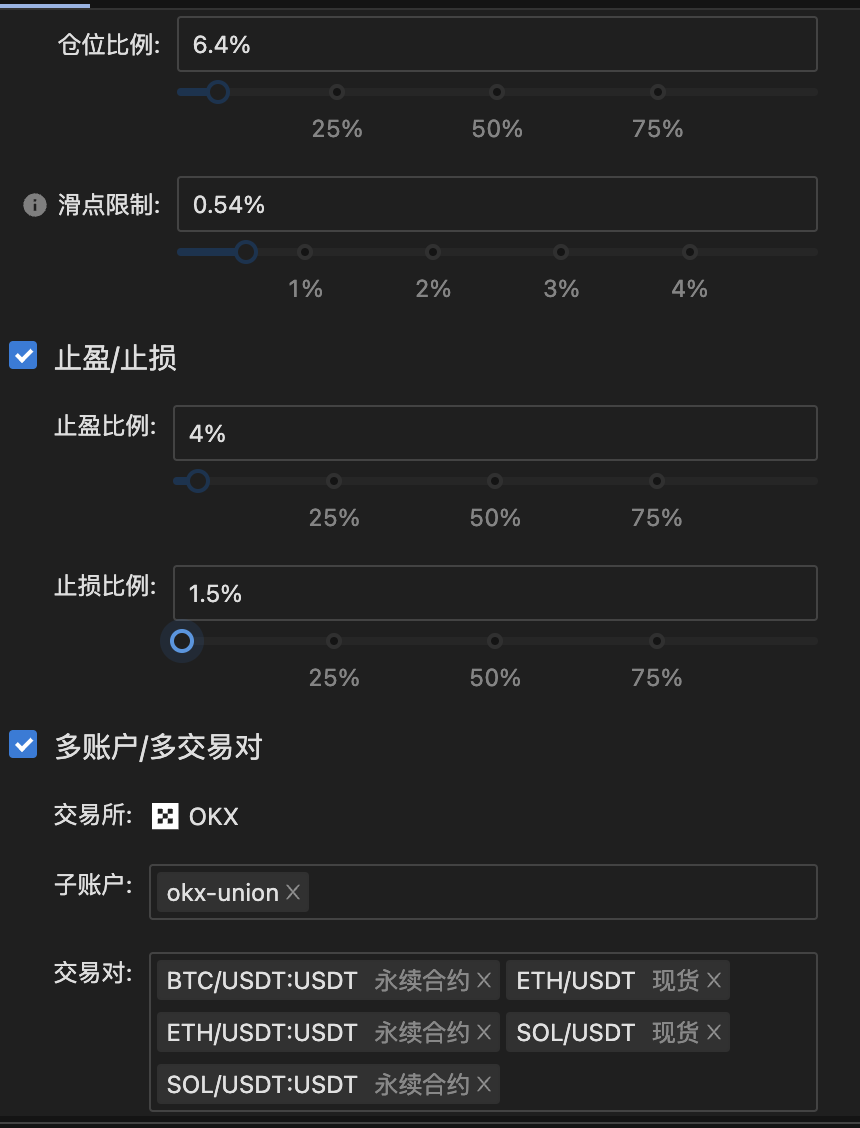Remove BTC/USDT:USDT 永续合约 trading pair

[484, 980]
